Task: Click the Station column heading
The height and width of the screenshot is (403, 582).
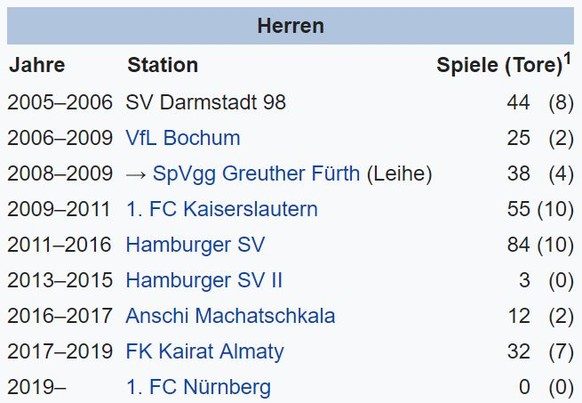Action: pos(163,65)
